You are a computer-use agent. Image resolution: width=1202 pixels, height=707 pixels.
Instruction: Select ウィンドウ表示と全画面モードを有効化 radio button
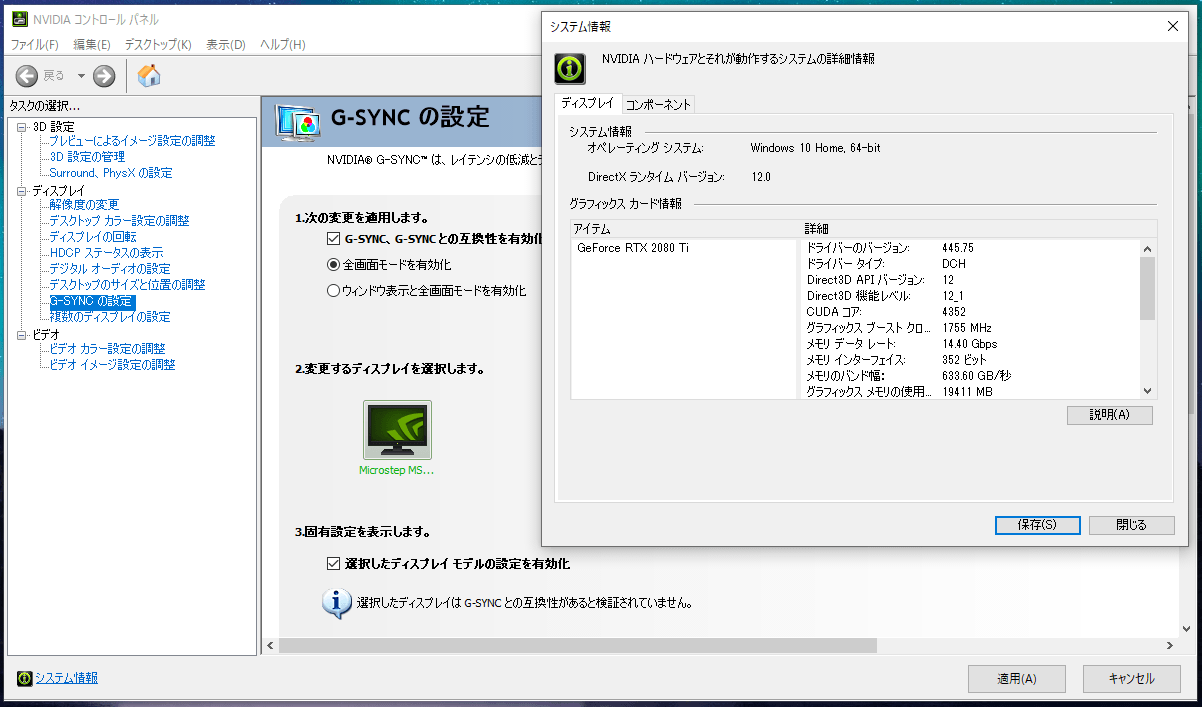tap(334, 291)
